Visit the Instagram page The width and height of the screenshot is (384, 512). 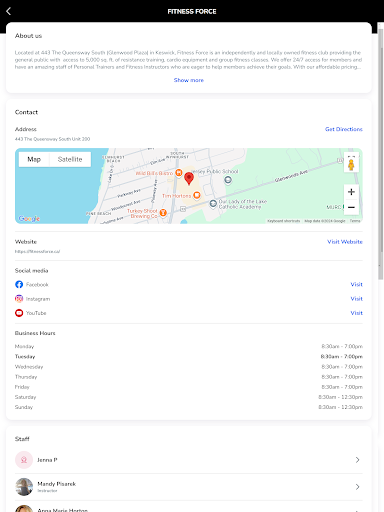pos(356,299)
